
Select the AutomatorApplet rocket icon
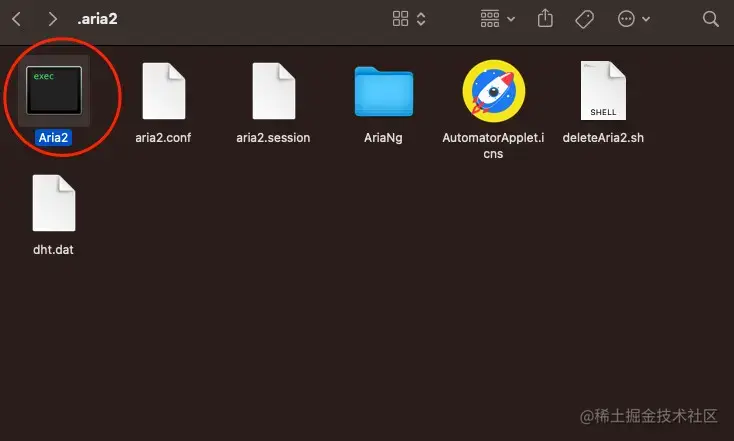493,91
